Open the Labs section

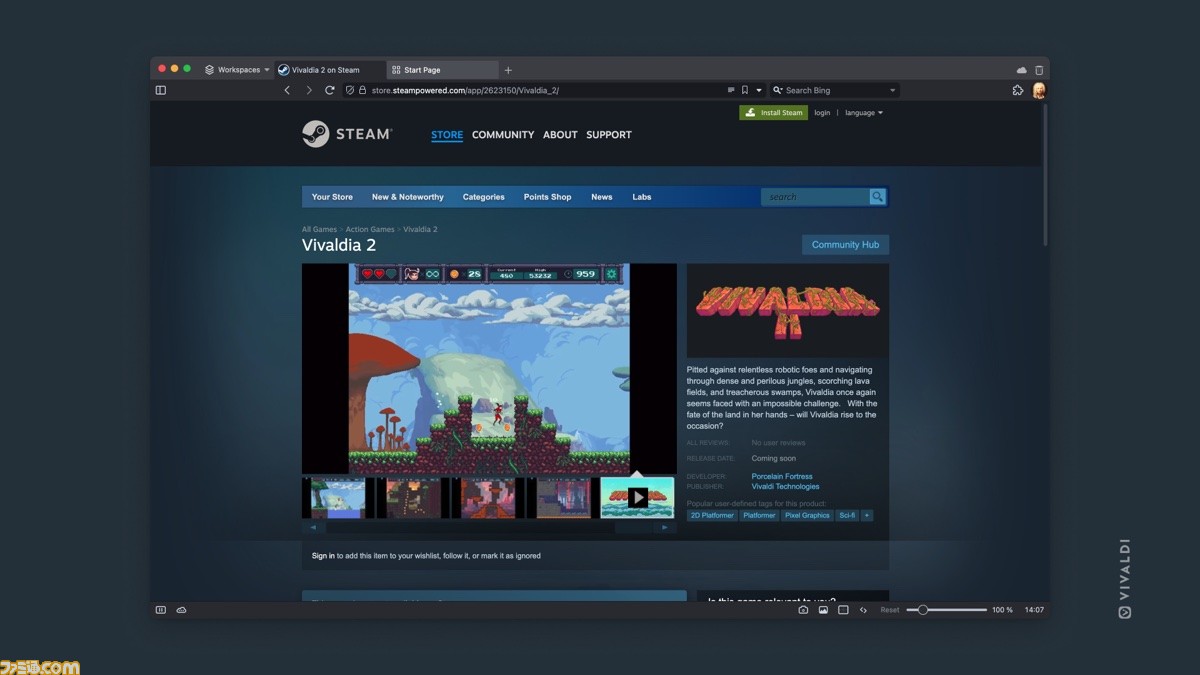tap(642, 197)
